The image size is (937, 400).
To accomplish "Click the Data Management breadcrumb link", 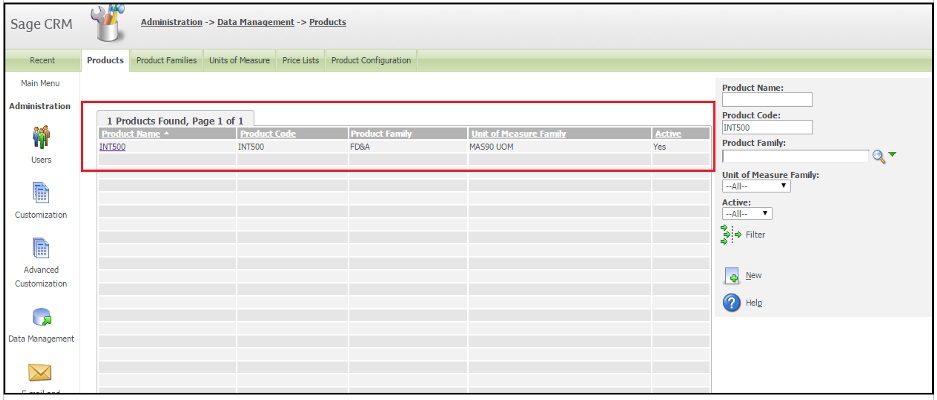I will tap(256, 22).
